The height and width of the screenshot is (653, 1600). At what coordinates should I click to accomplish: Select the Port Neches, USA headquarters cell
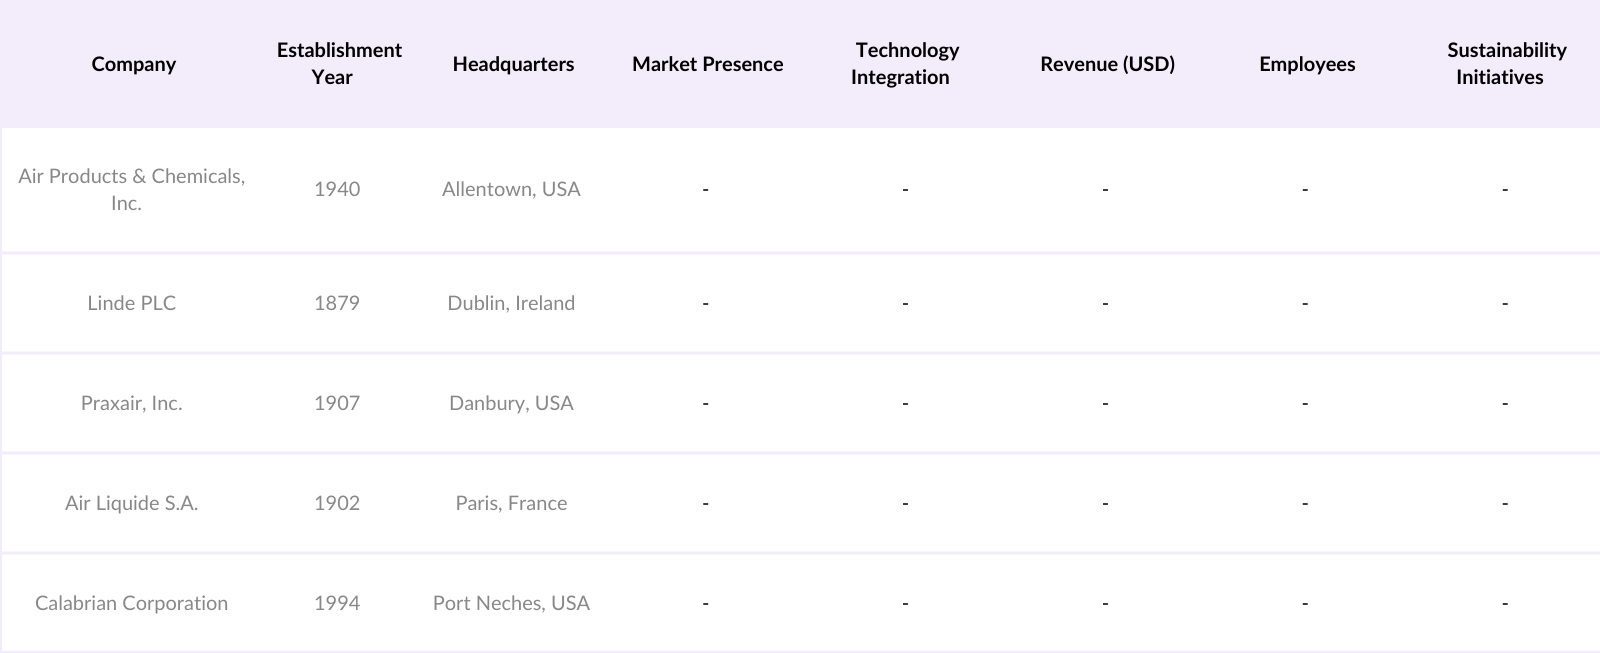(511, 603)
